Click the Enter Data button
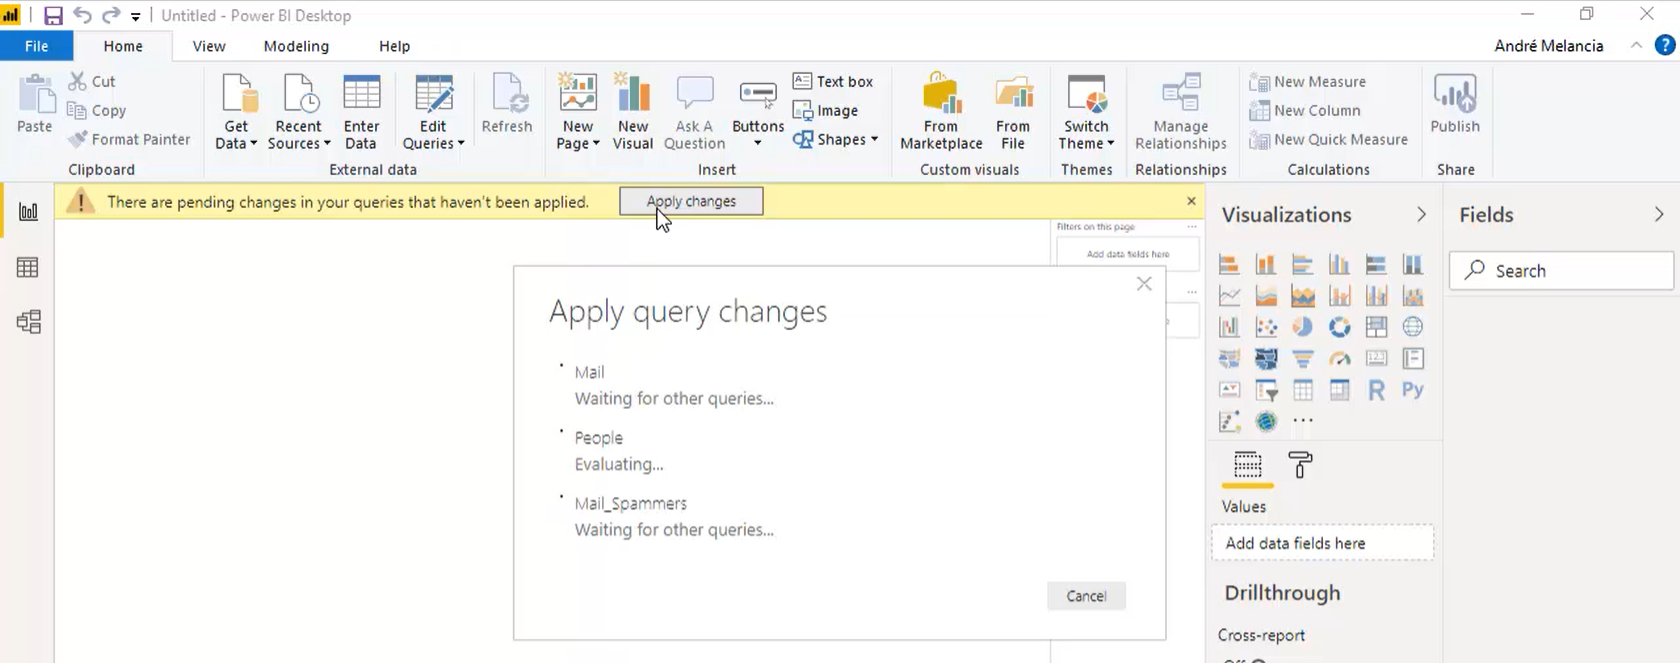This screenshot has height=663, width=1680. pyautogui.click(x=361, y=112)
